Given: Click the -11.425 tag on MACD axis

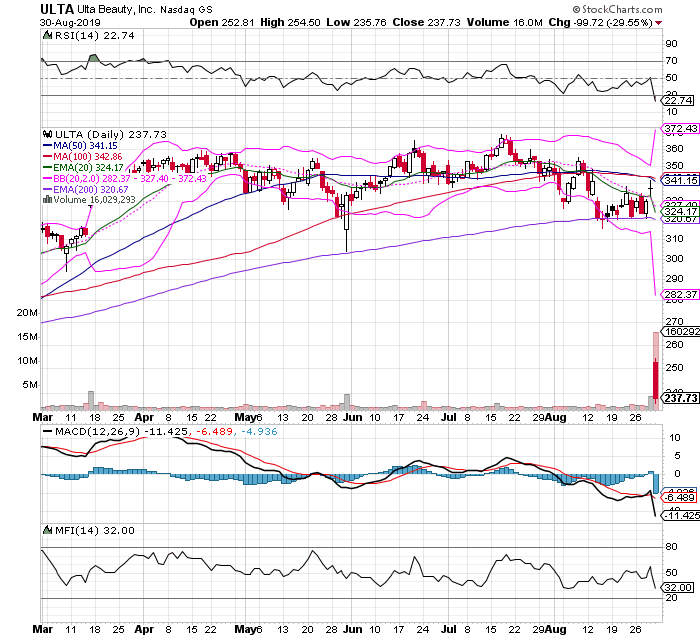Looking at the screenshot, I should 682,515.
